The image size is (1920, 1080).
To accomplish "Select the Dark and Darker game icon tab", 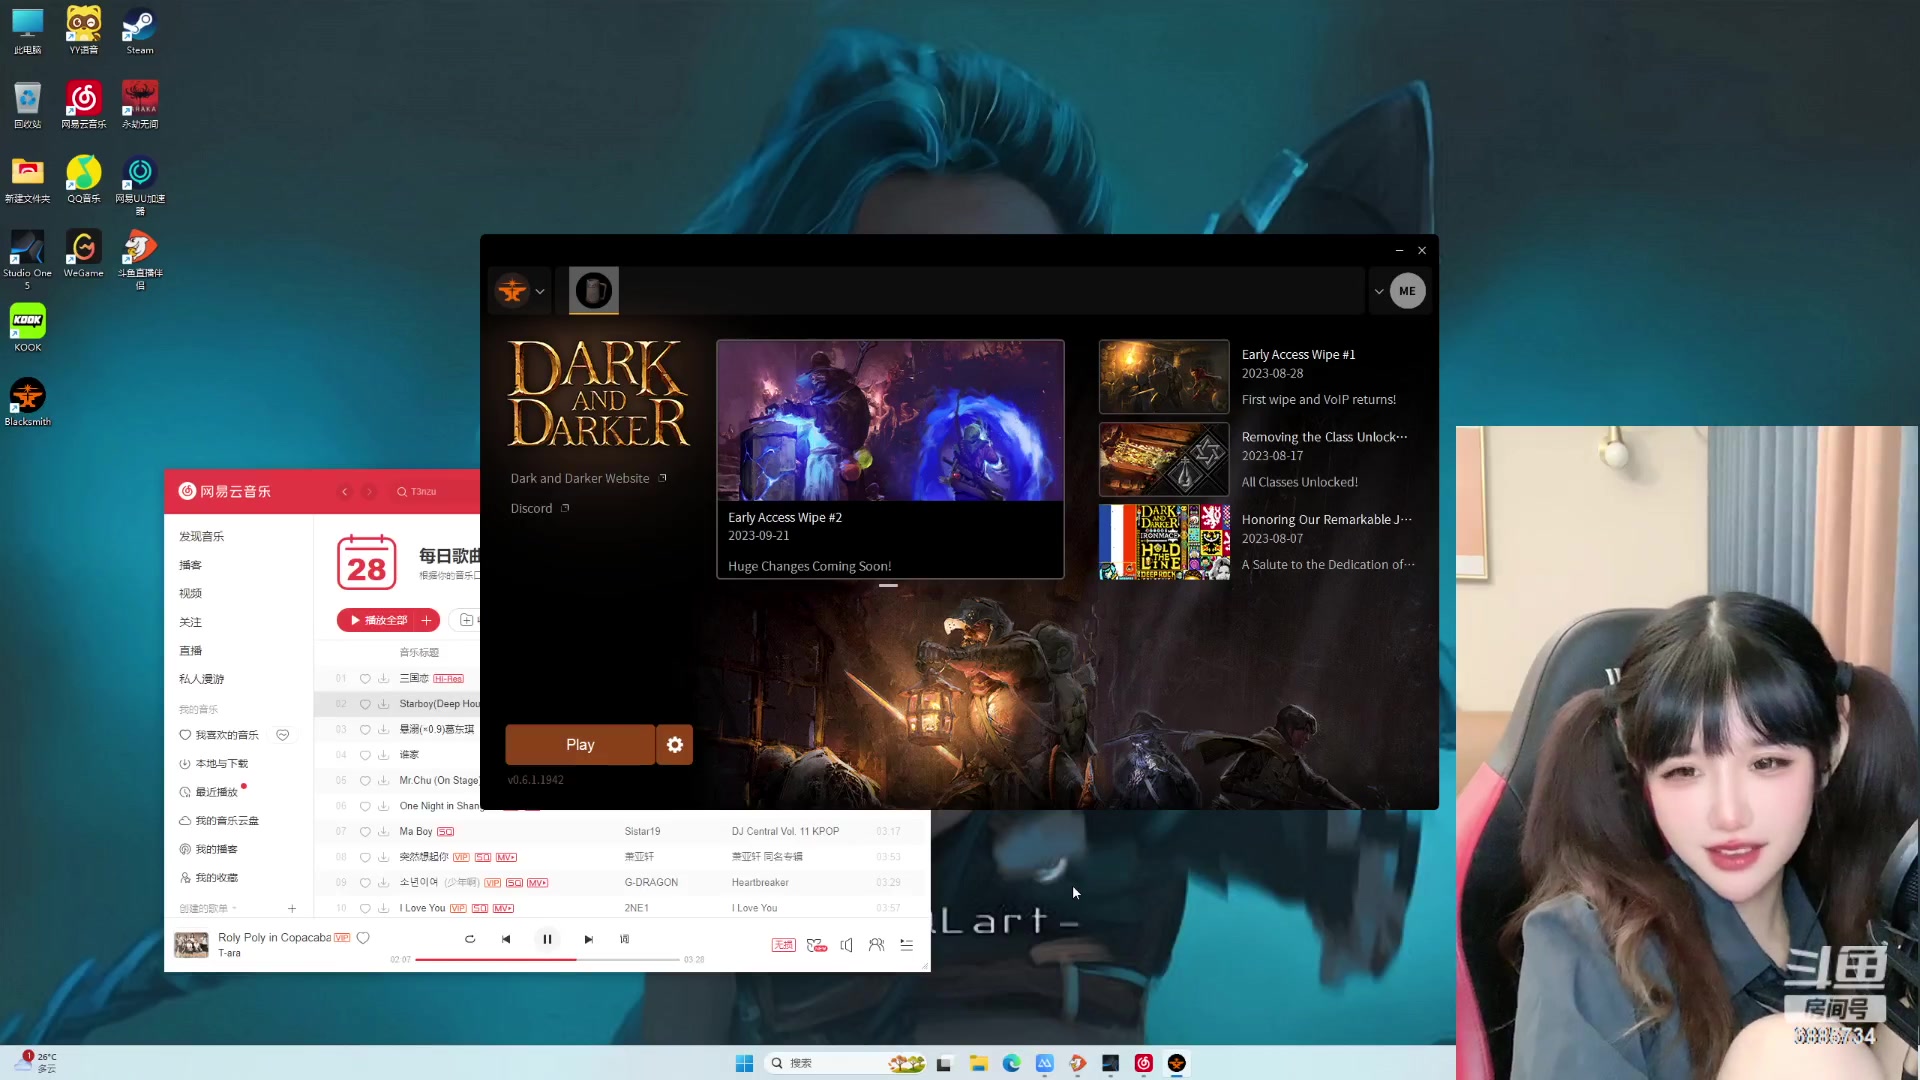I will [594, 291].
